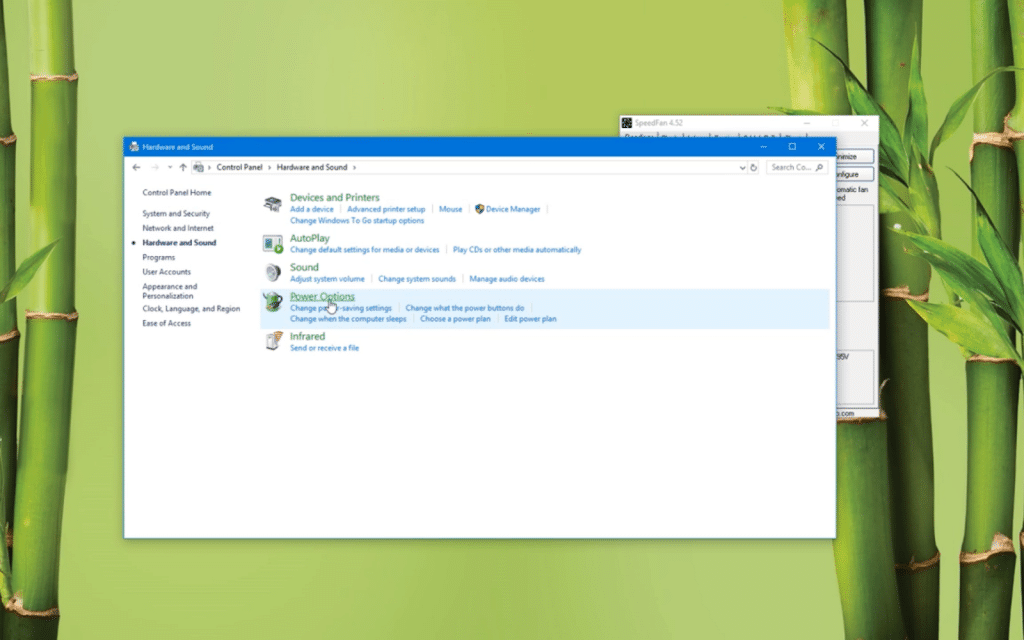Click the Up arrow navigation button
This screenshot has height=640, width=1024.
(x=183, y=168)
